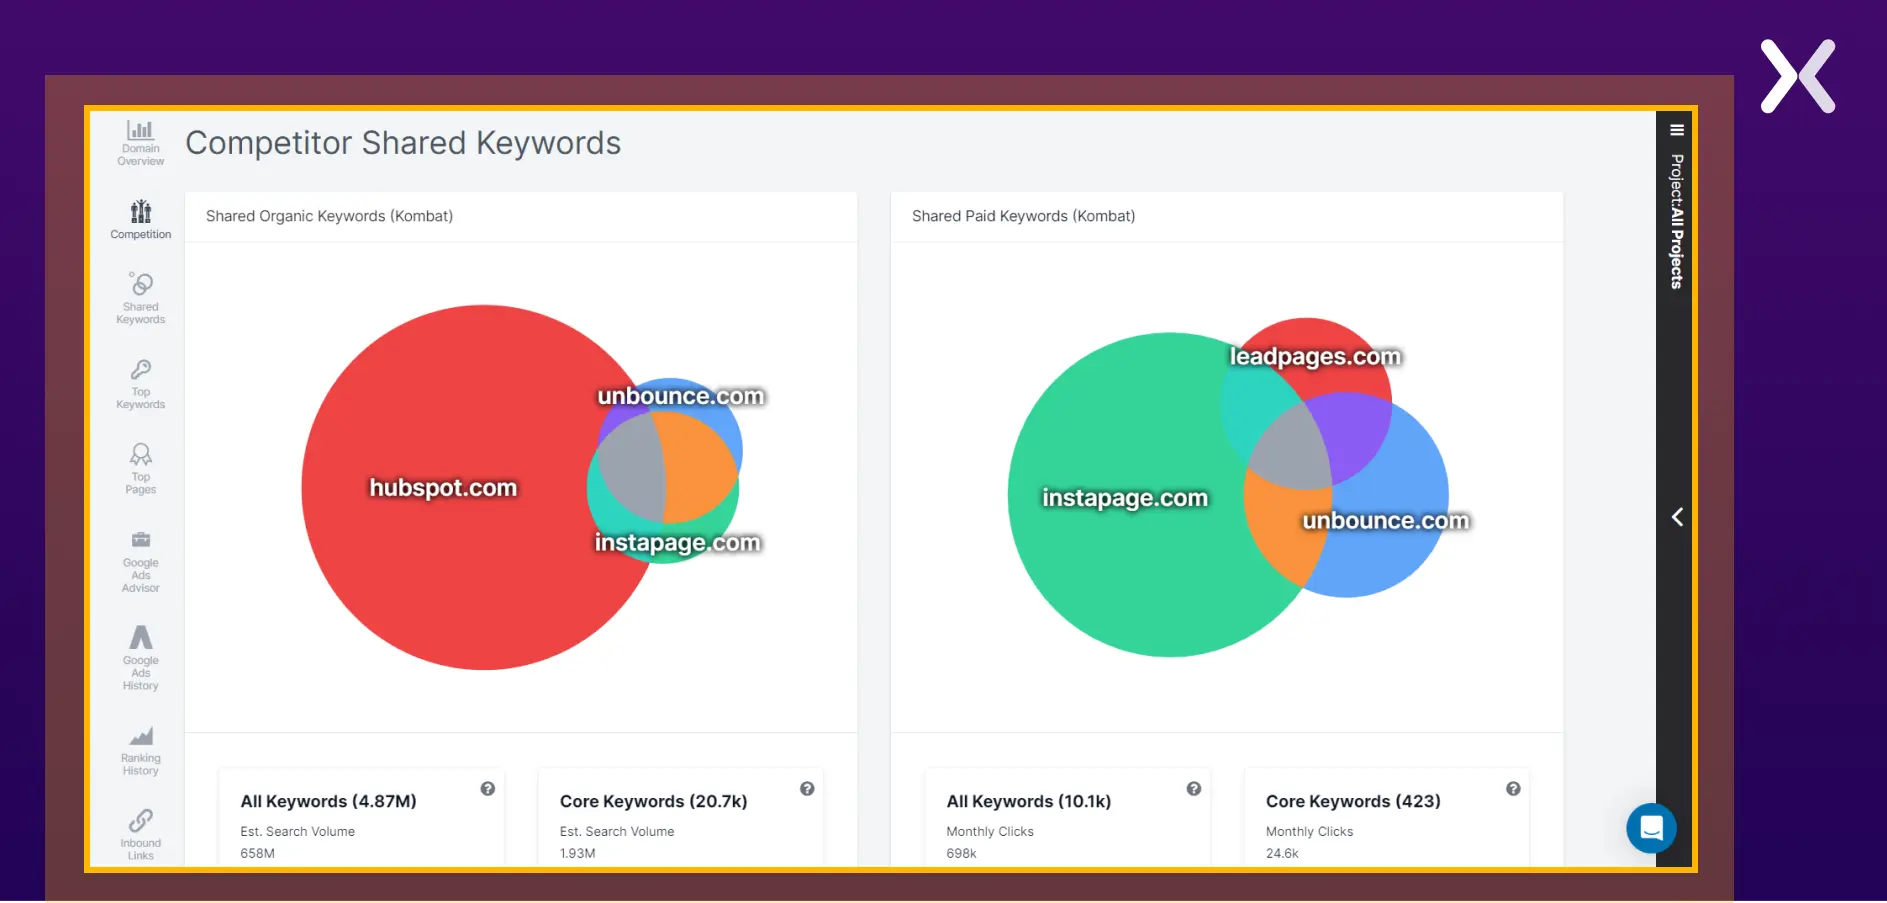This screenshot has width=1887, height=903.
Task: Click the Shared Paid Keywords (Kombat) heading
Action: click(x=1023, y=216)
